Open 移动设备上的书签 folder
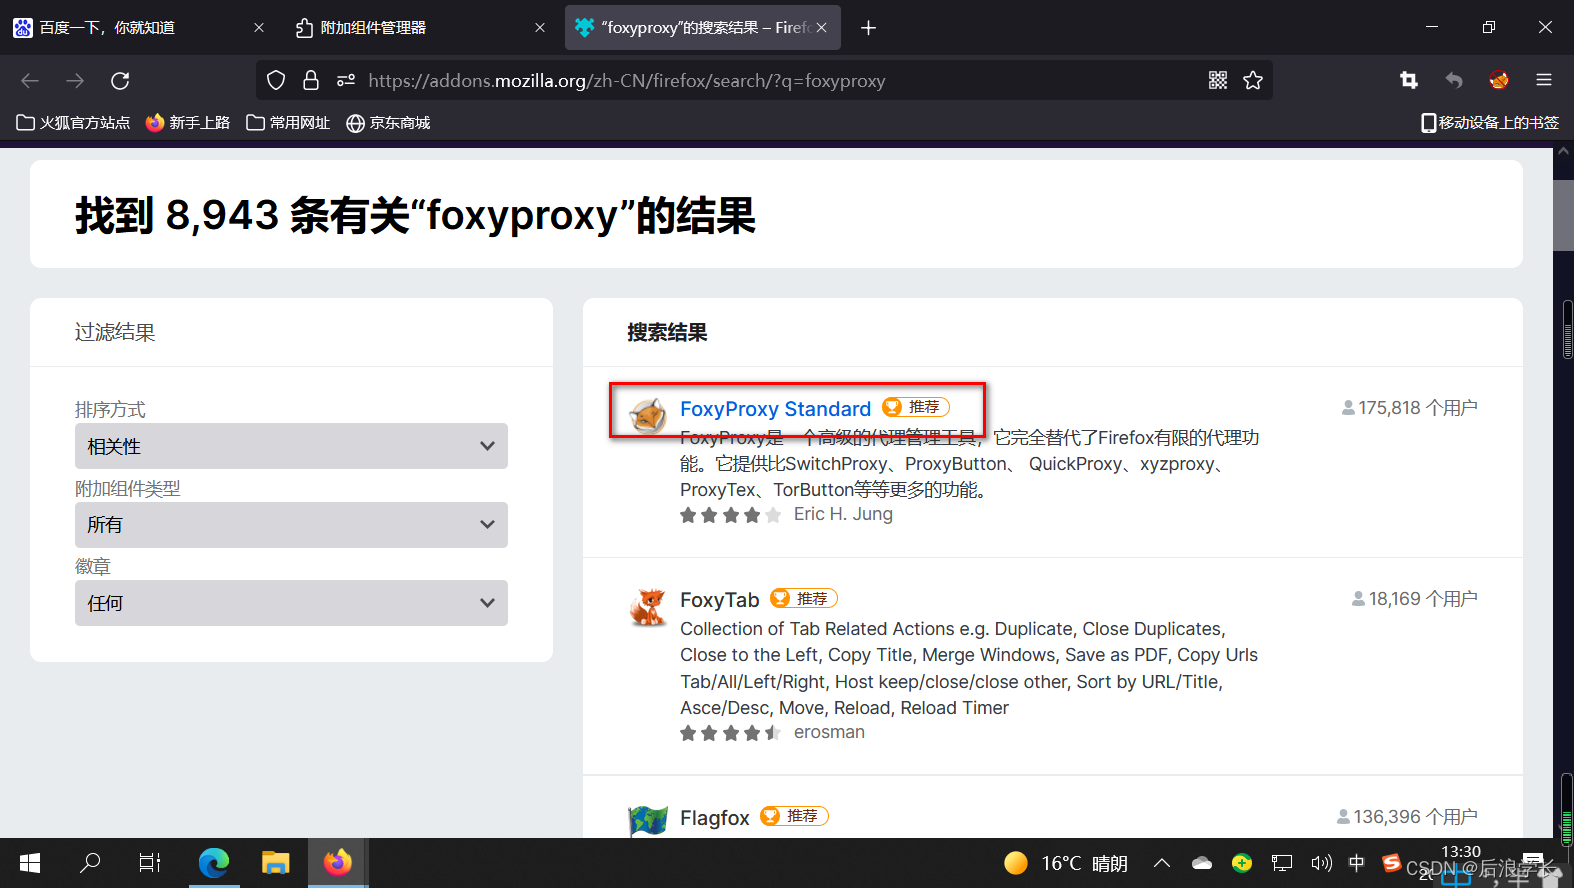This screenshot has width=1574, height=888. pyautogui.click(x=1490, y=123)
